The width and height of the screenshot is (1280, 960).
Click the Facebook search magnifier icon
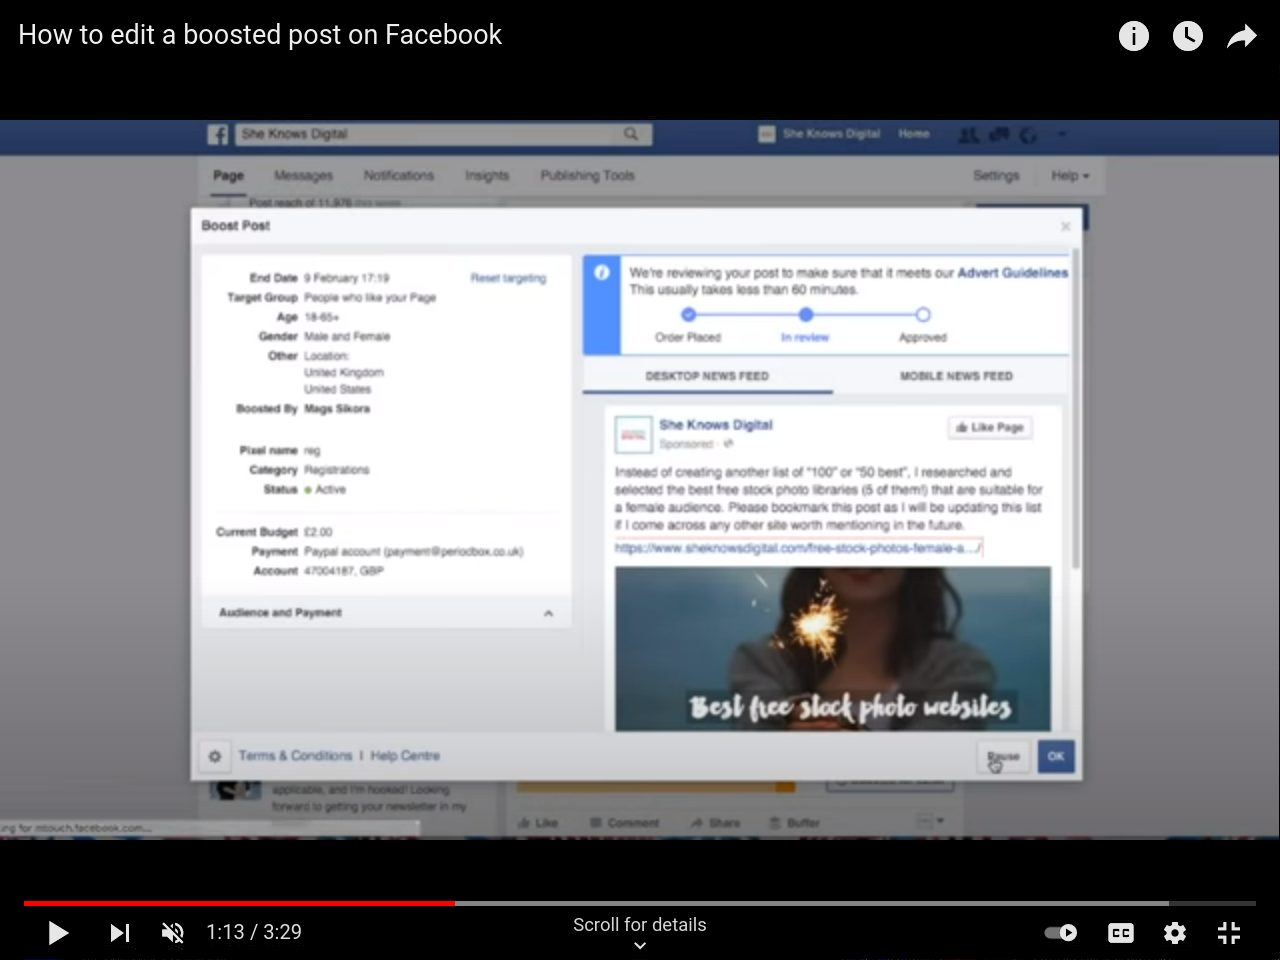pos(631,134)
